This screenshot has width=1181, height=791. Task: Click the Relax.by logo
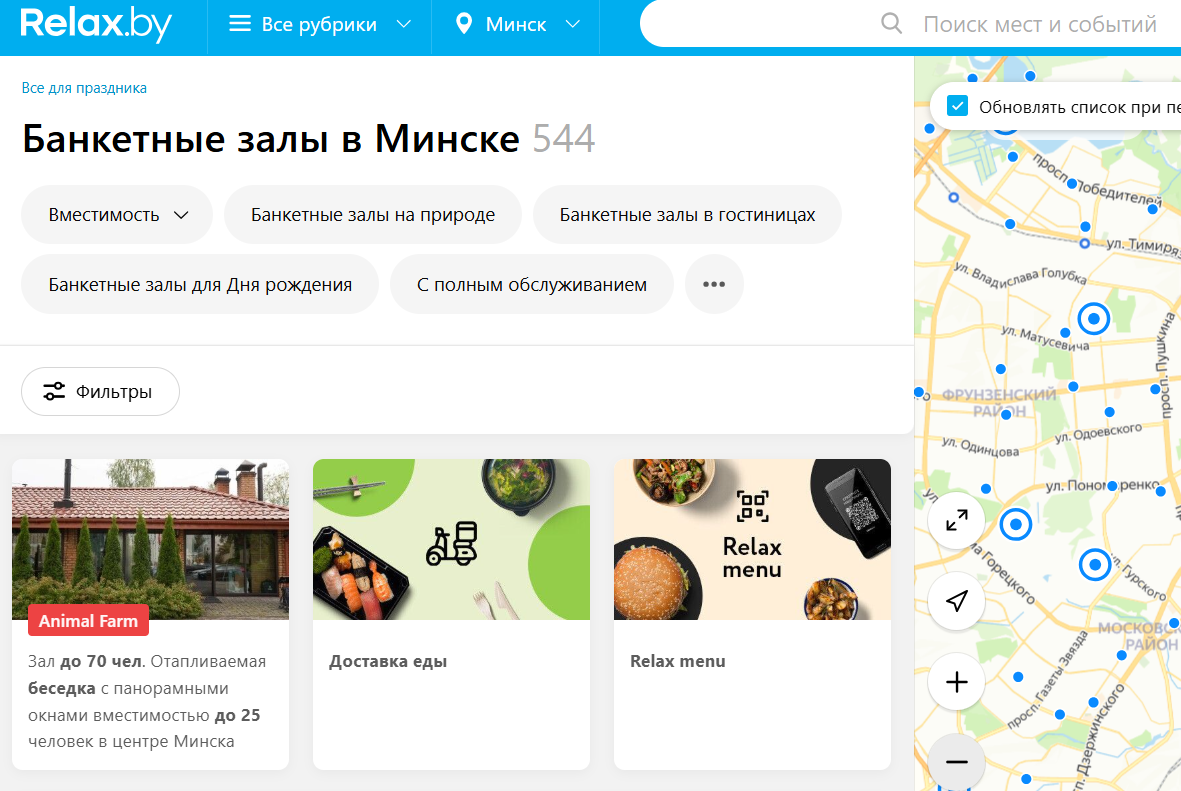click(96, 24)
